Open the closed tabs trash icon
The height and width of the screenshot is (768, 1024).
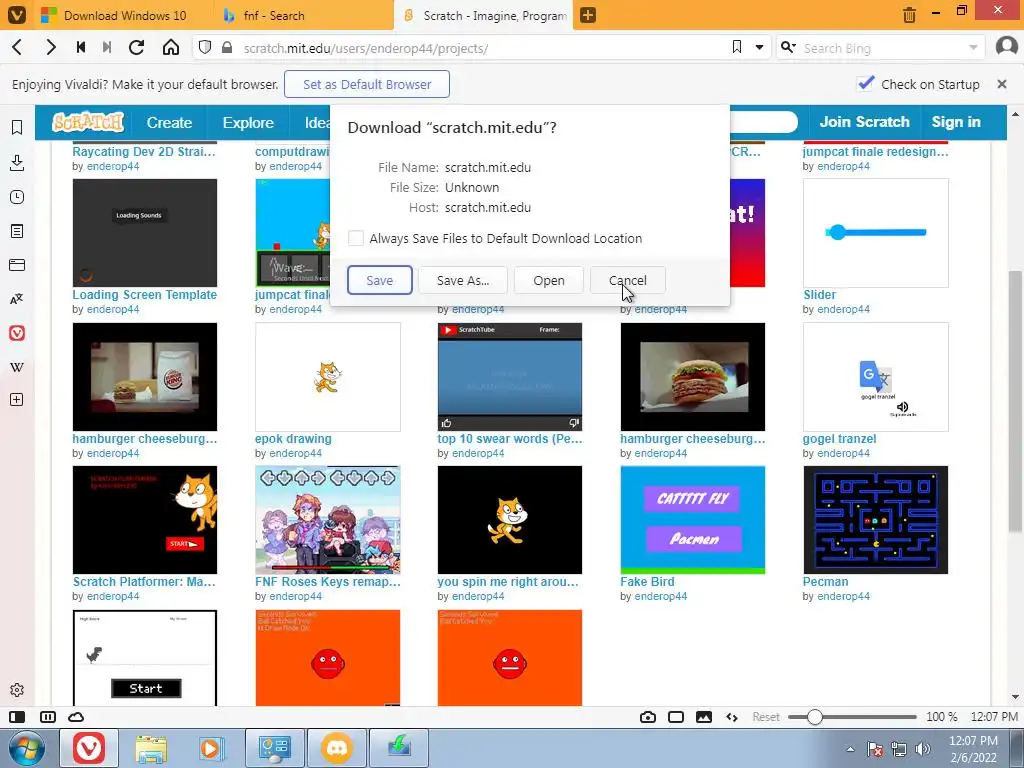pos(909,14)
